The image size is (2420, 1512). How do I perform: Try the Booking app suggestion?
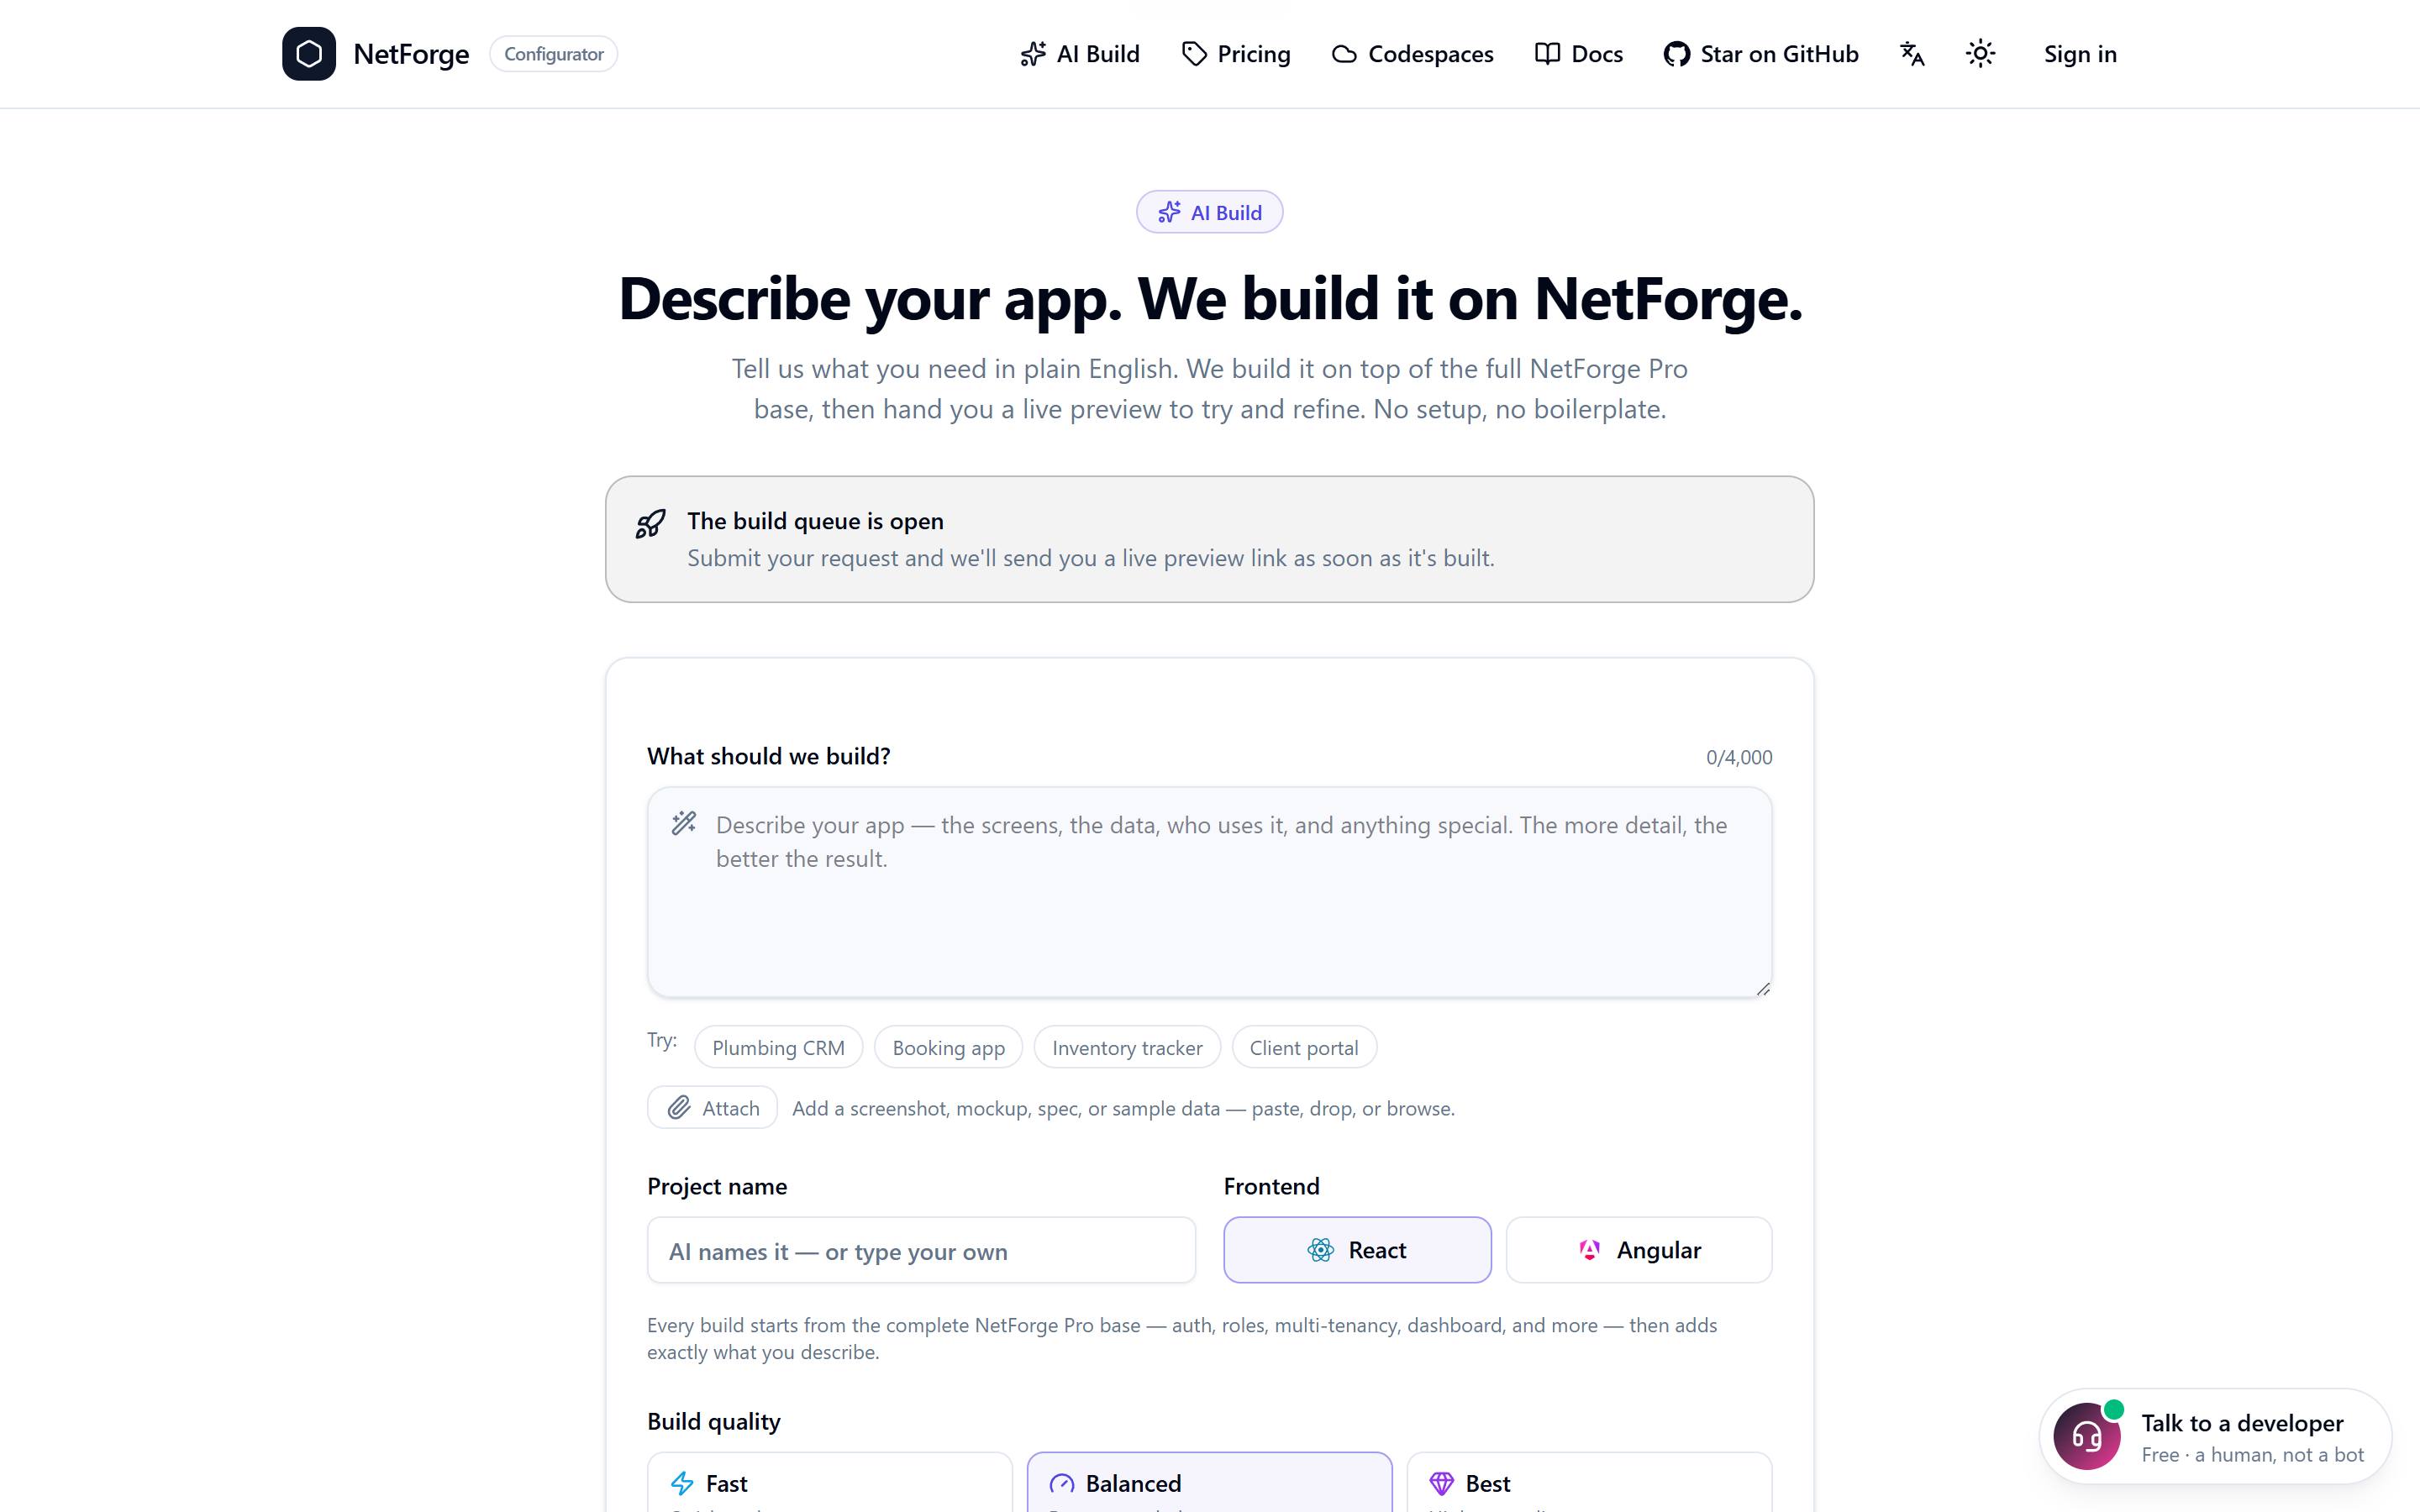(948, 1047)
